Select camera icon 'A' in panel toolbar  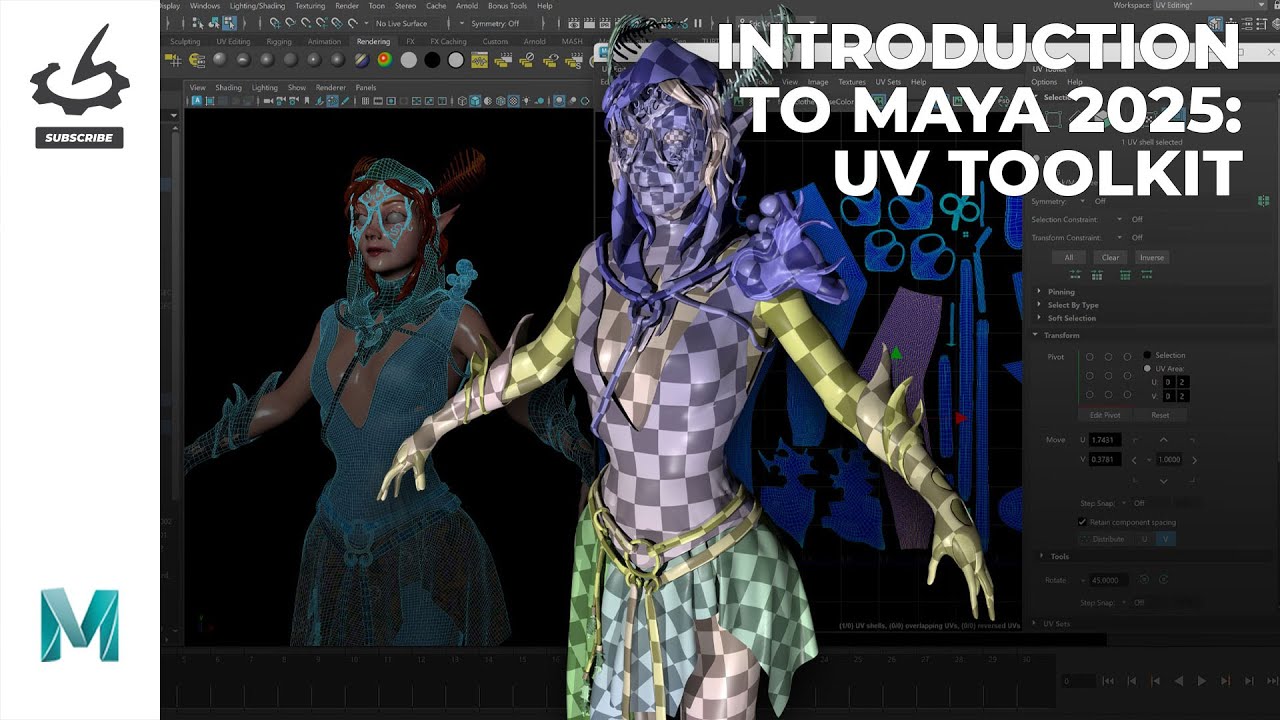(197, 101)
